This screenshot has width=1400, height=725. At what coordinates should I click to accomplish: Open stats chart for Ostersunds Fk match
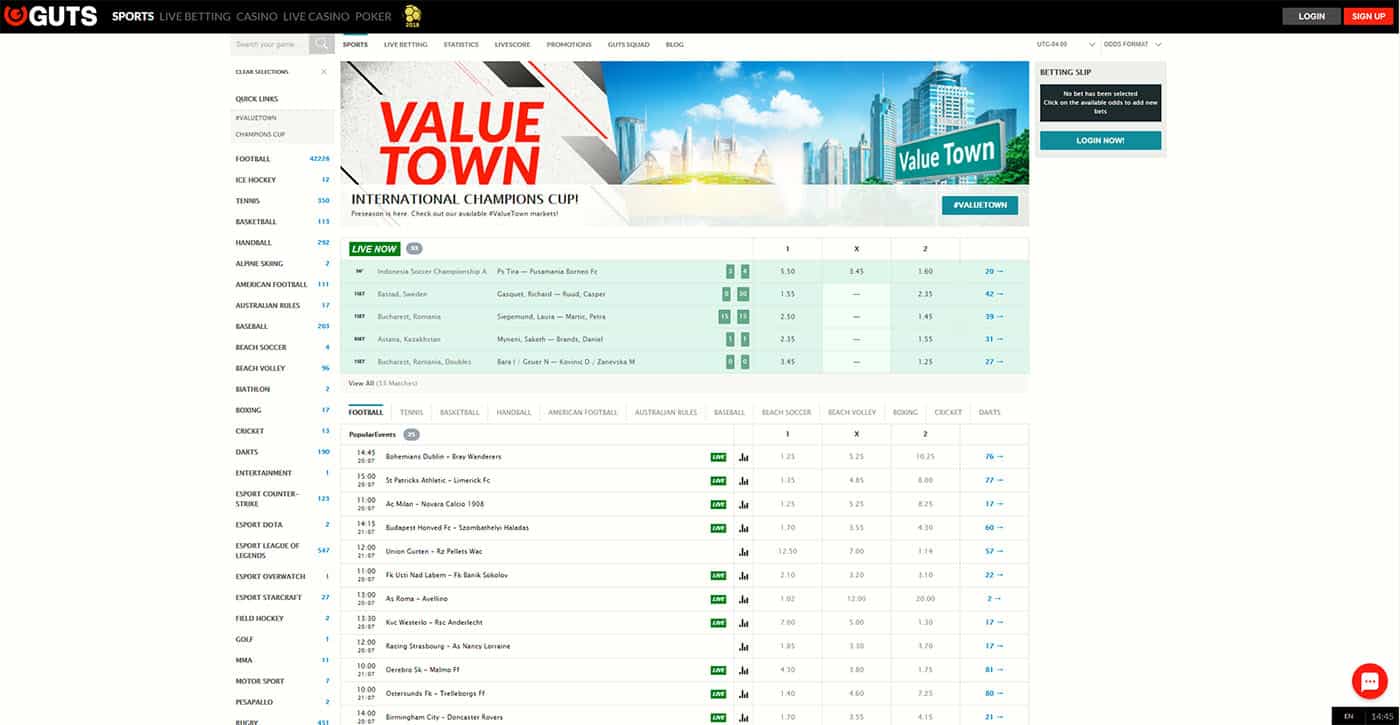click(743, 694)
